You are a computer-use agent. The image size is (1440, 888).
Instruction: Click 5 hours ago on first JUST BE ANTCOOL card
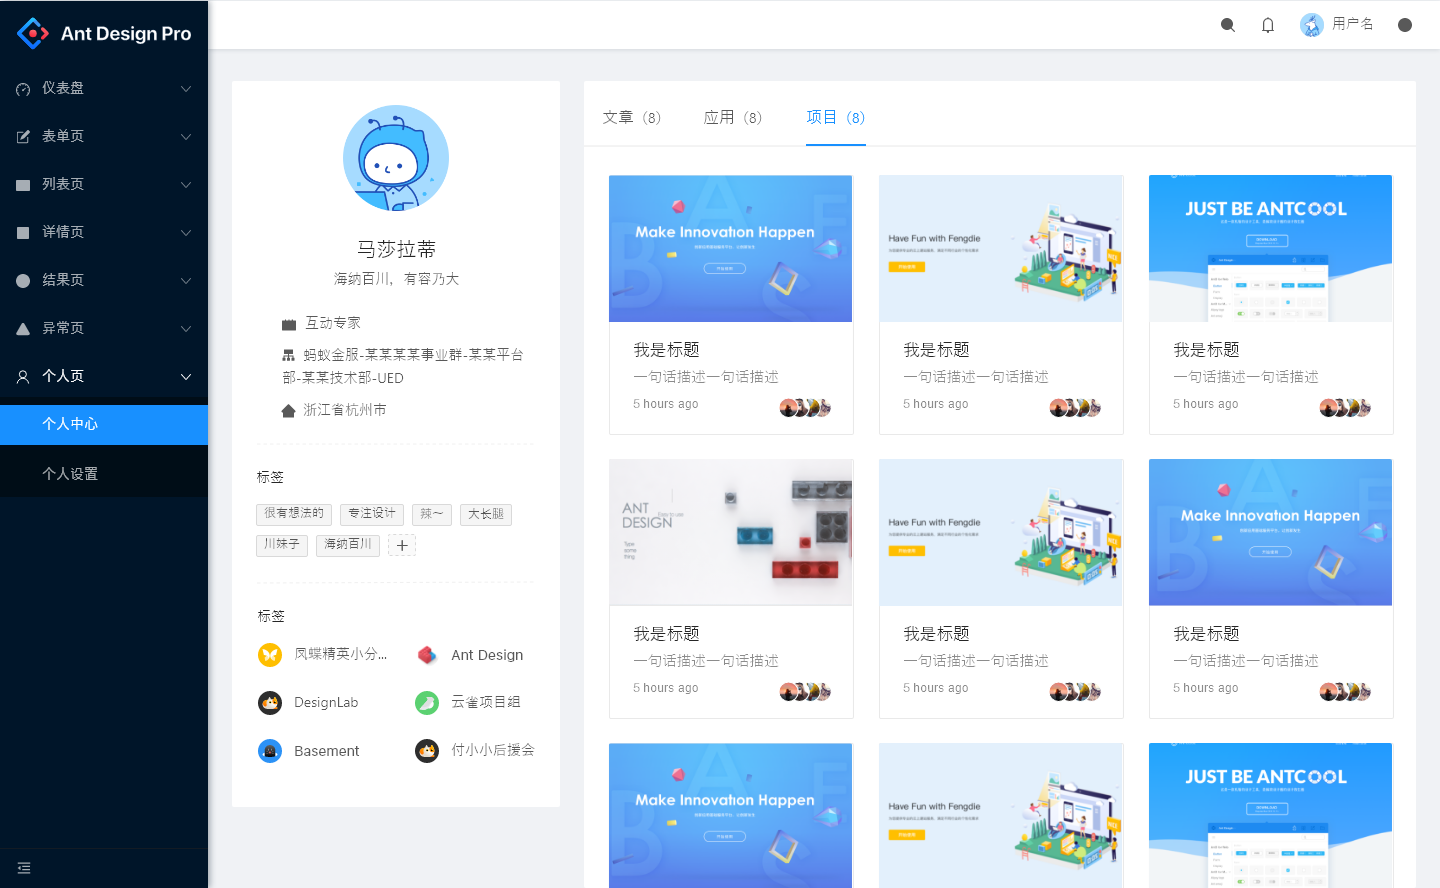pyautogui.click(x=1206, y=404)
